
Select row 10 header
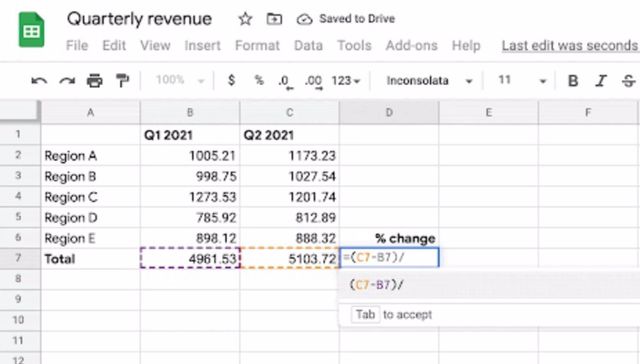(20, 320)
